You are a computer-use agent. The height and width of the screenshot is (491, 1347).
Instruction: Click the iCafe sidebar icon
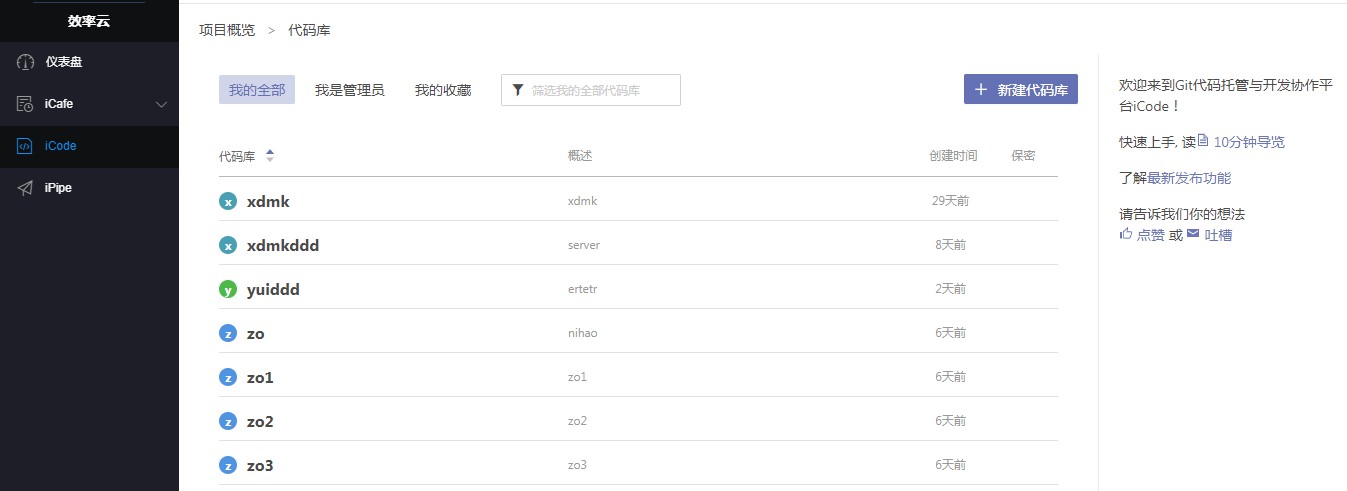point(25,104)
